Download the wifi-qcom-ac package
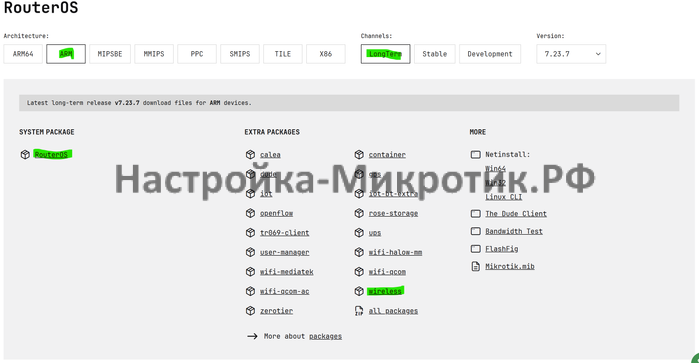 coord(284,291)
